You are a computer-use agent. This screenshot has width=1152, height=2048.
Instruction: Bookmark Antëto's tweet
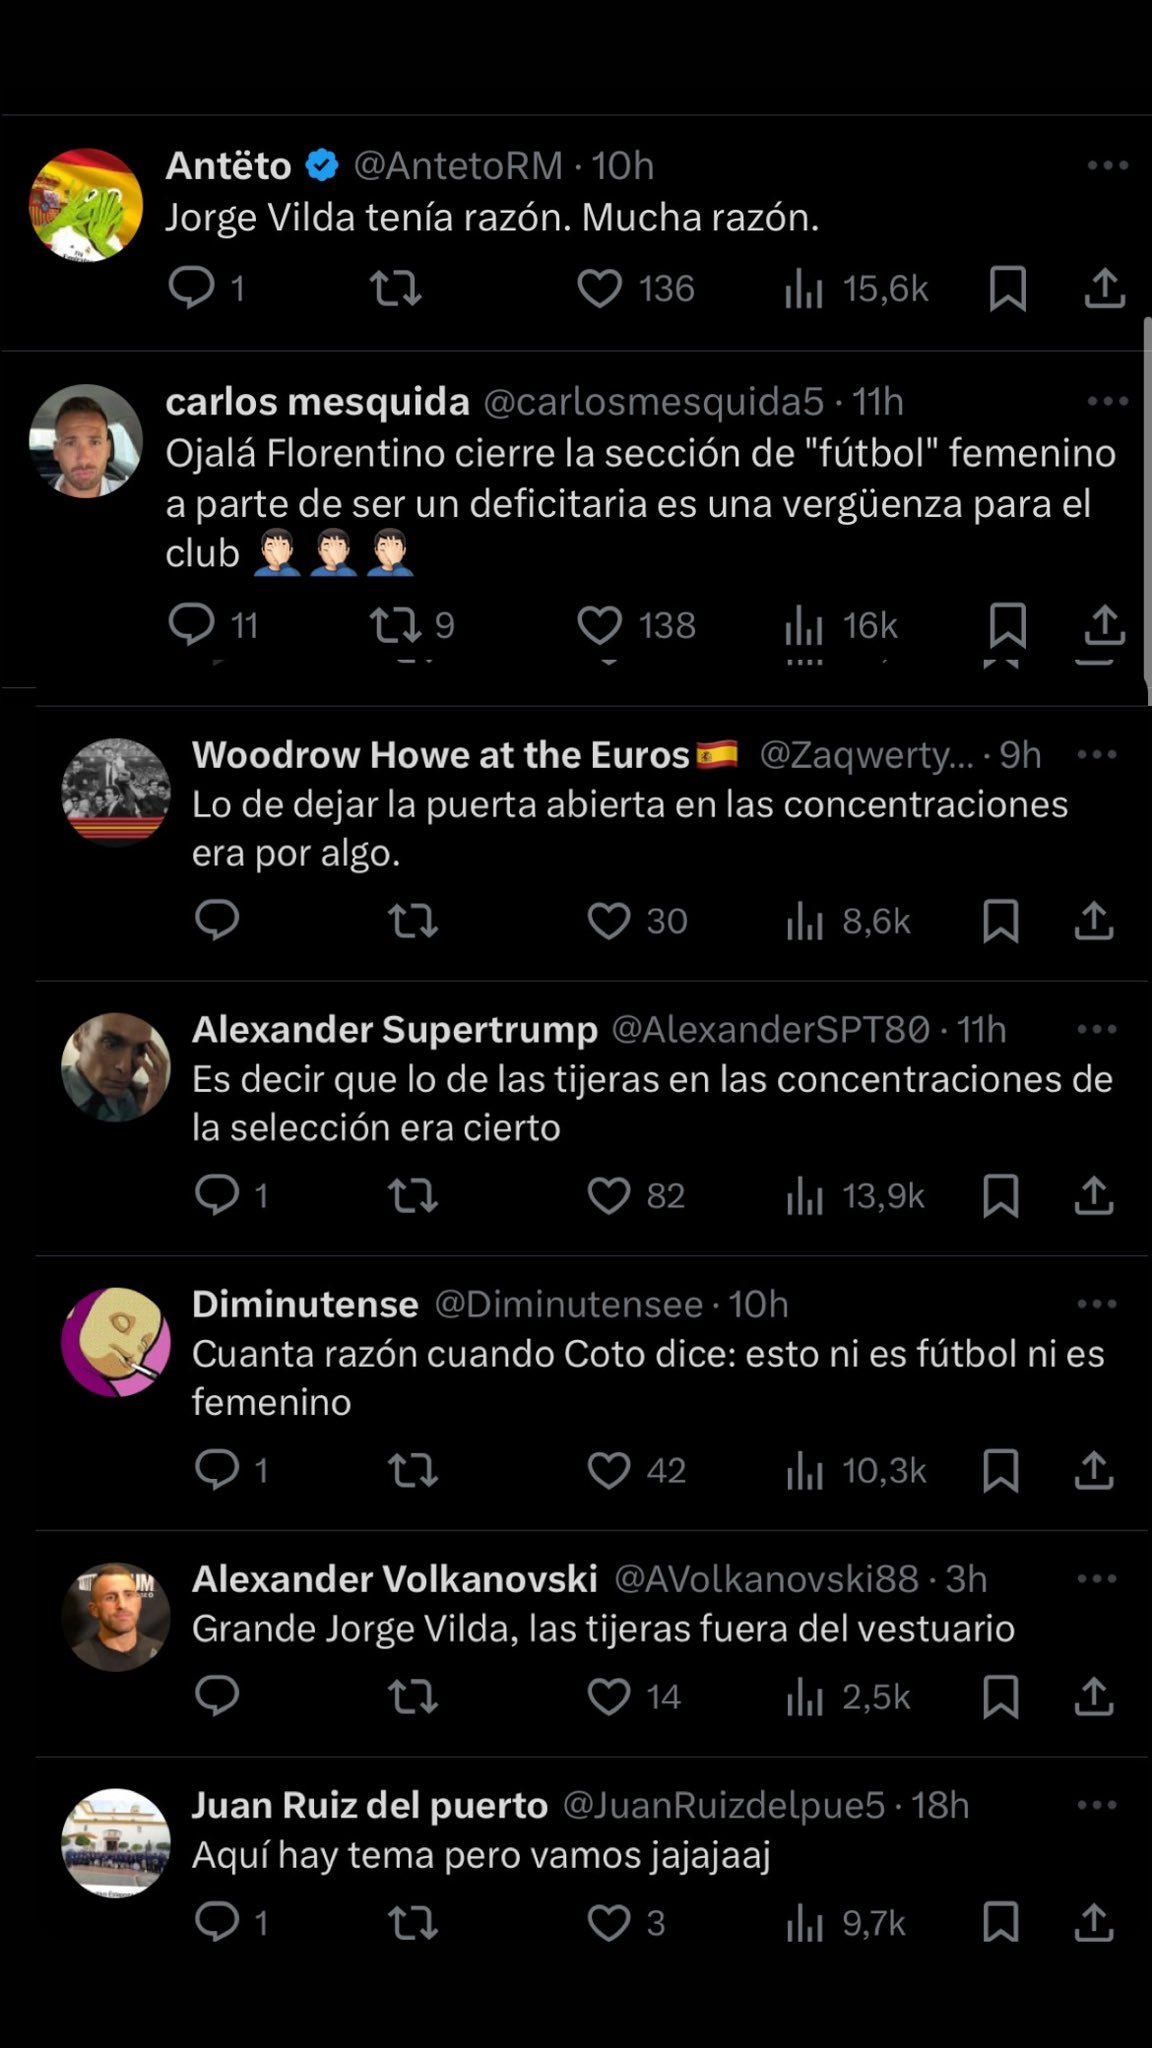pyautogui.click(x=1007, y=289)
